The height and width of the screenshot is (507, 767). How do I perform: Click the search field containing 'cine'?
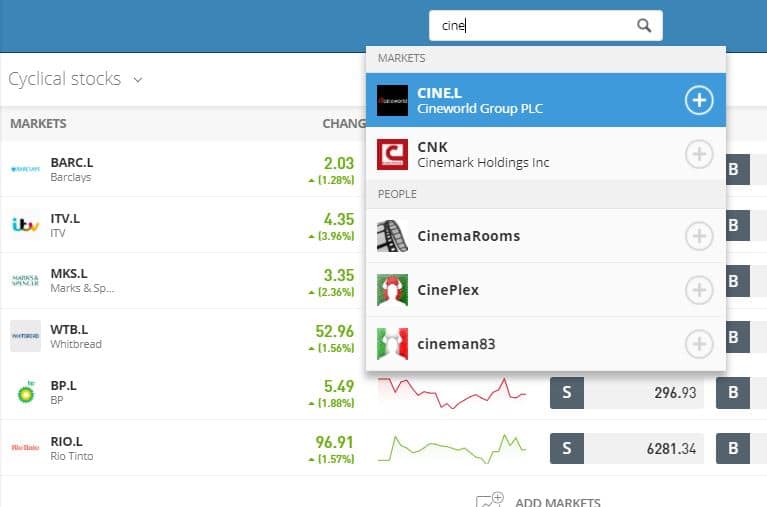coord(545,25)
